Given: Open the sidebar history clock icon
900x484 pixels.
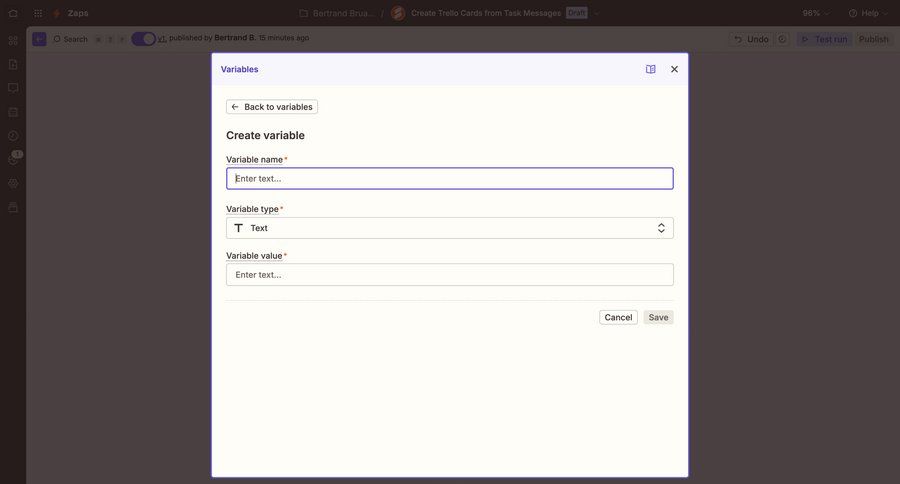Looking at the screenshot, I should coord(13,136).
